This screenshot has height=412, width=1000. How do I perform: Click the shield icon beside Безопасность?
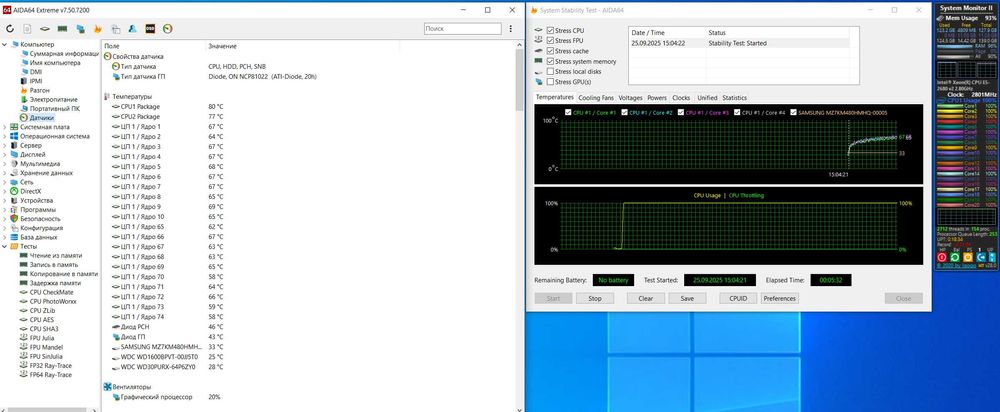(x=14, y=218)
